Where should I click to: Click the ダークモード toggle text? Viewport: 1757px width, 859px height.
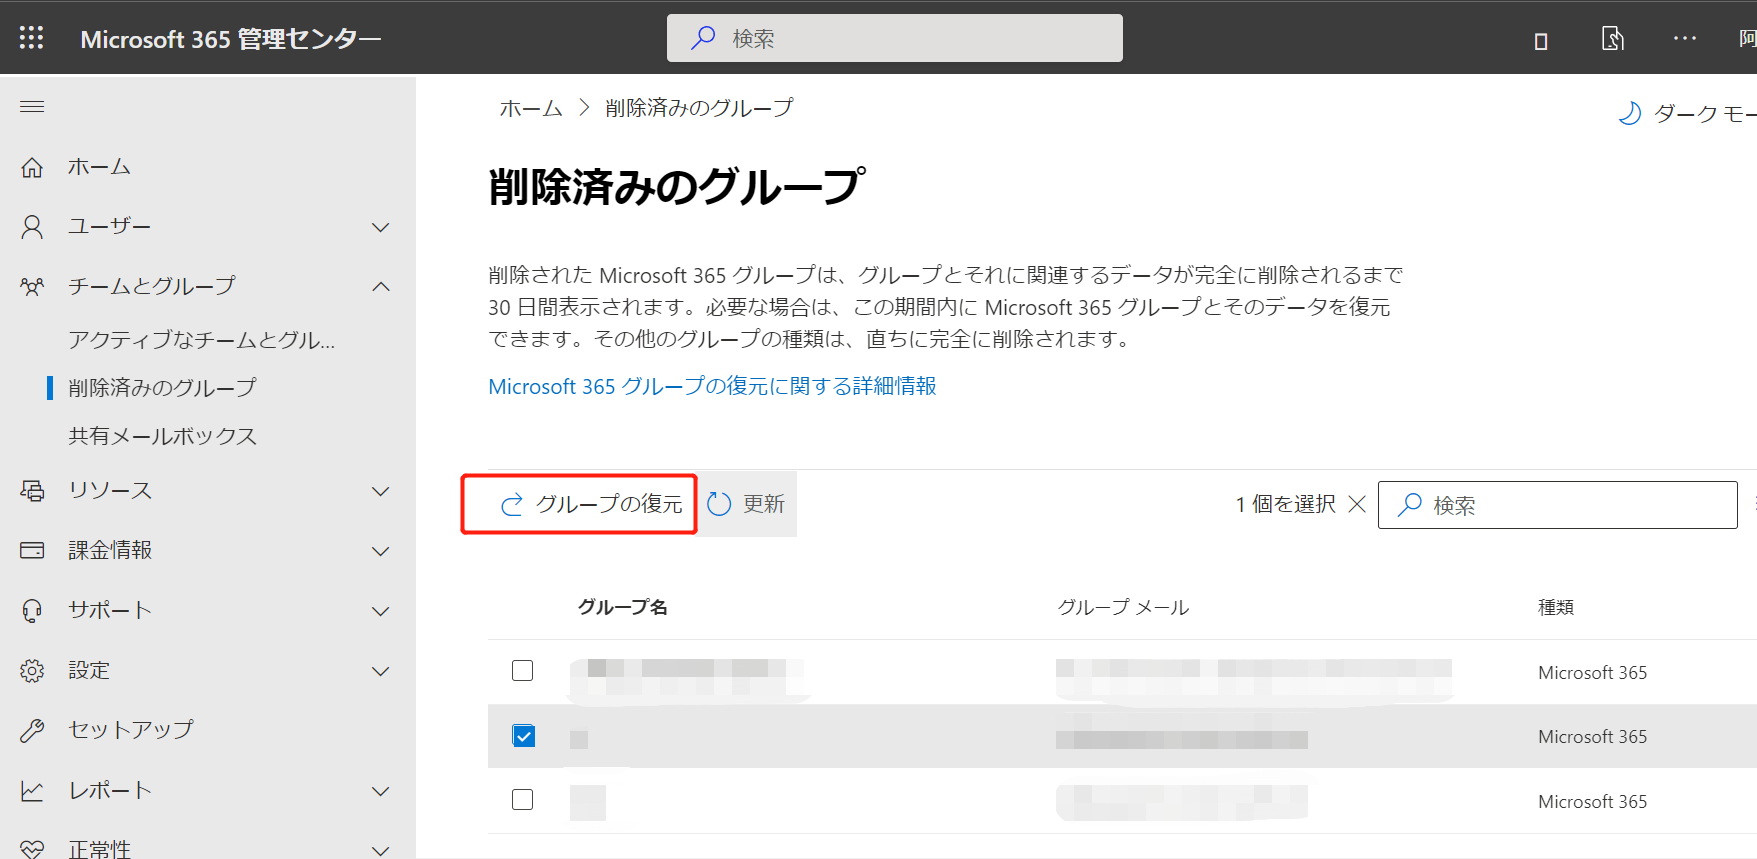(x=1704, y=113)
